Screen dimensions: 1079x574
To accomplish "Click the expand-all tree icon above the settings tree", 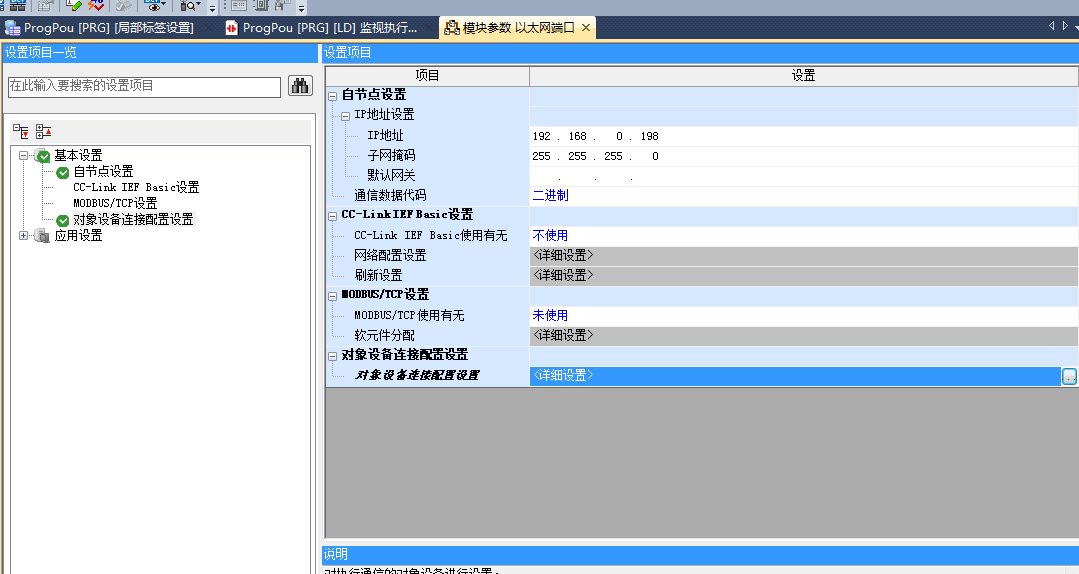I will [x=20, y=131].
